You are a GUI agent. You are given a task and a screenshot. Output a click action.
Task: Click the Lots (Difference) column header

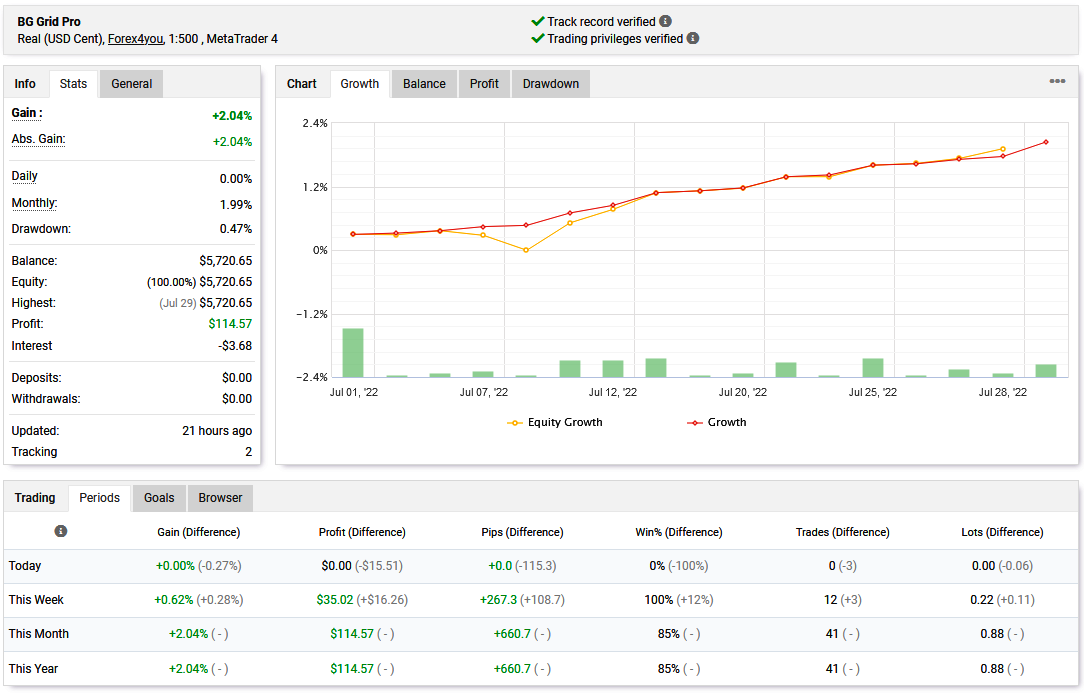point(1002,532)
